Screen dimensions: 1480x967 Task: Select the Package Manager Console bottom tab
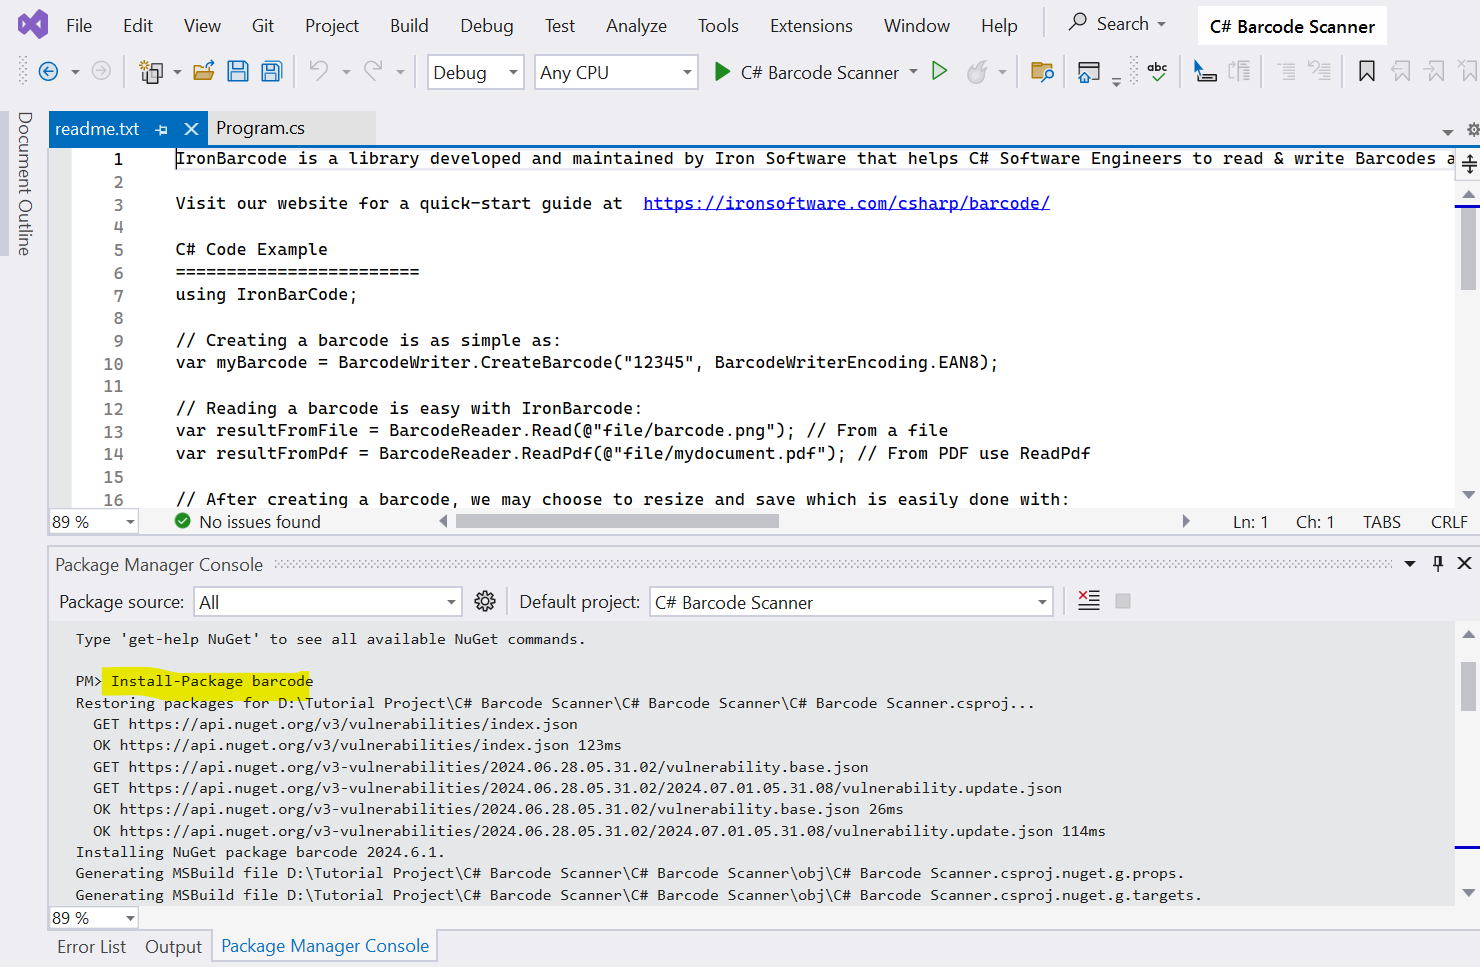click(x=325, y=946)
